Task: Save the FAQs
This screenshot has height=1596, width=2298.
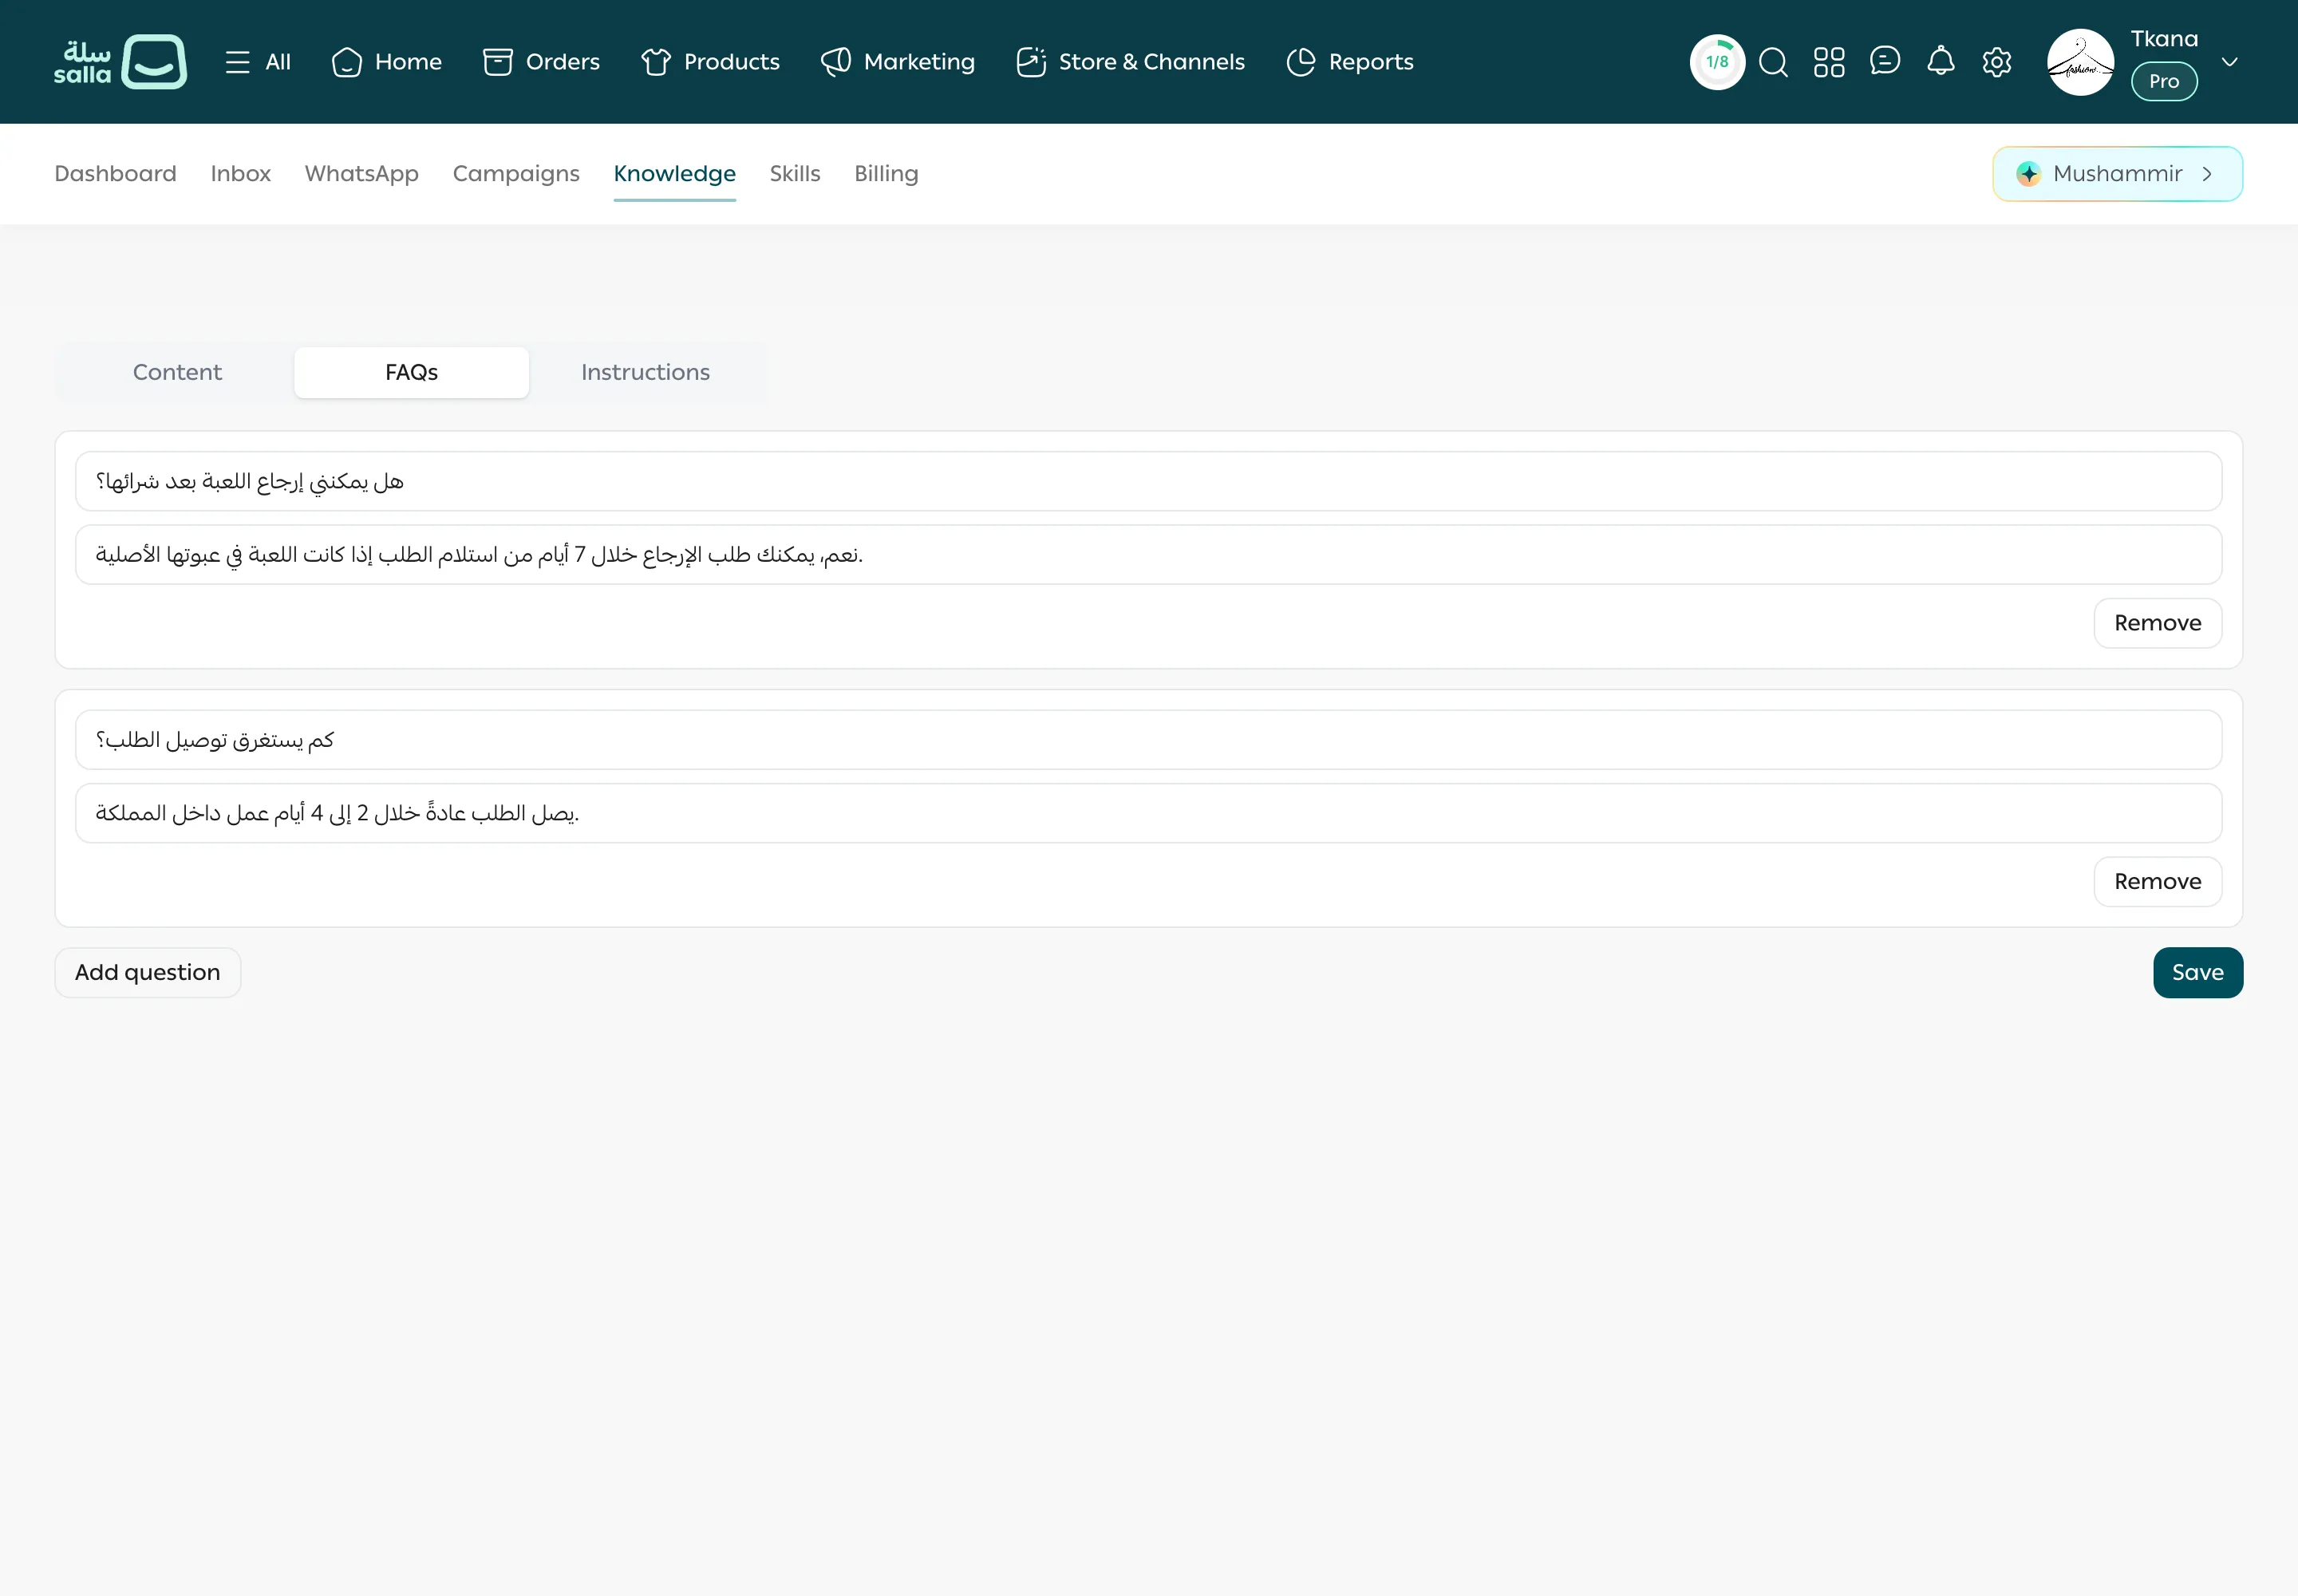Action: pyautogui.click(x=2197, y=973)
